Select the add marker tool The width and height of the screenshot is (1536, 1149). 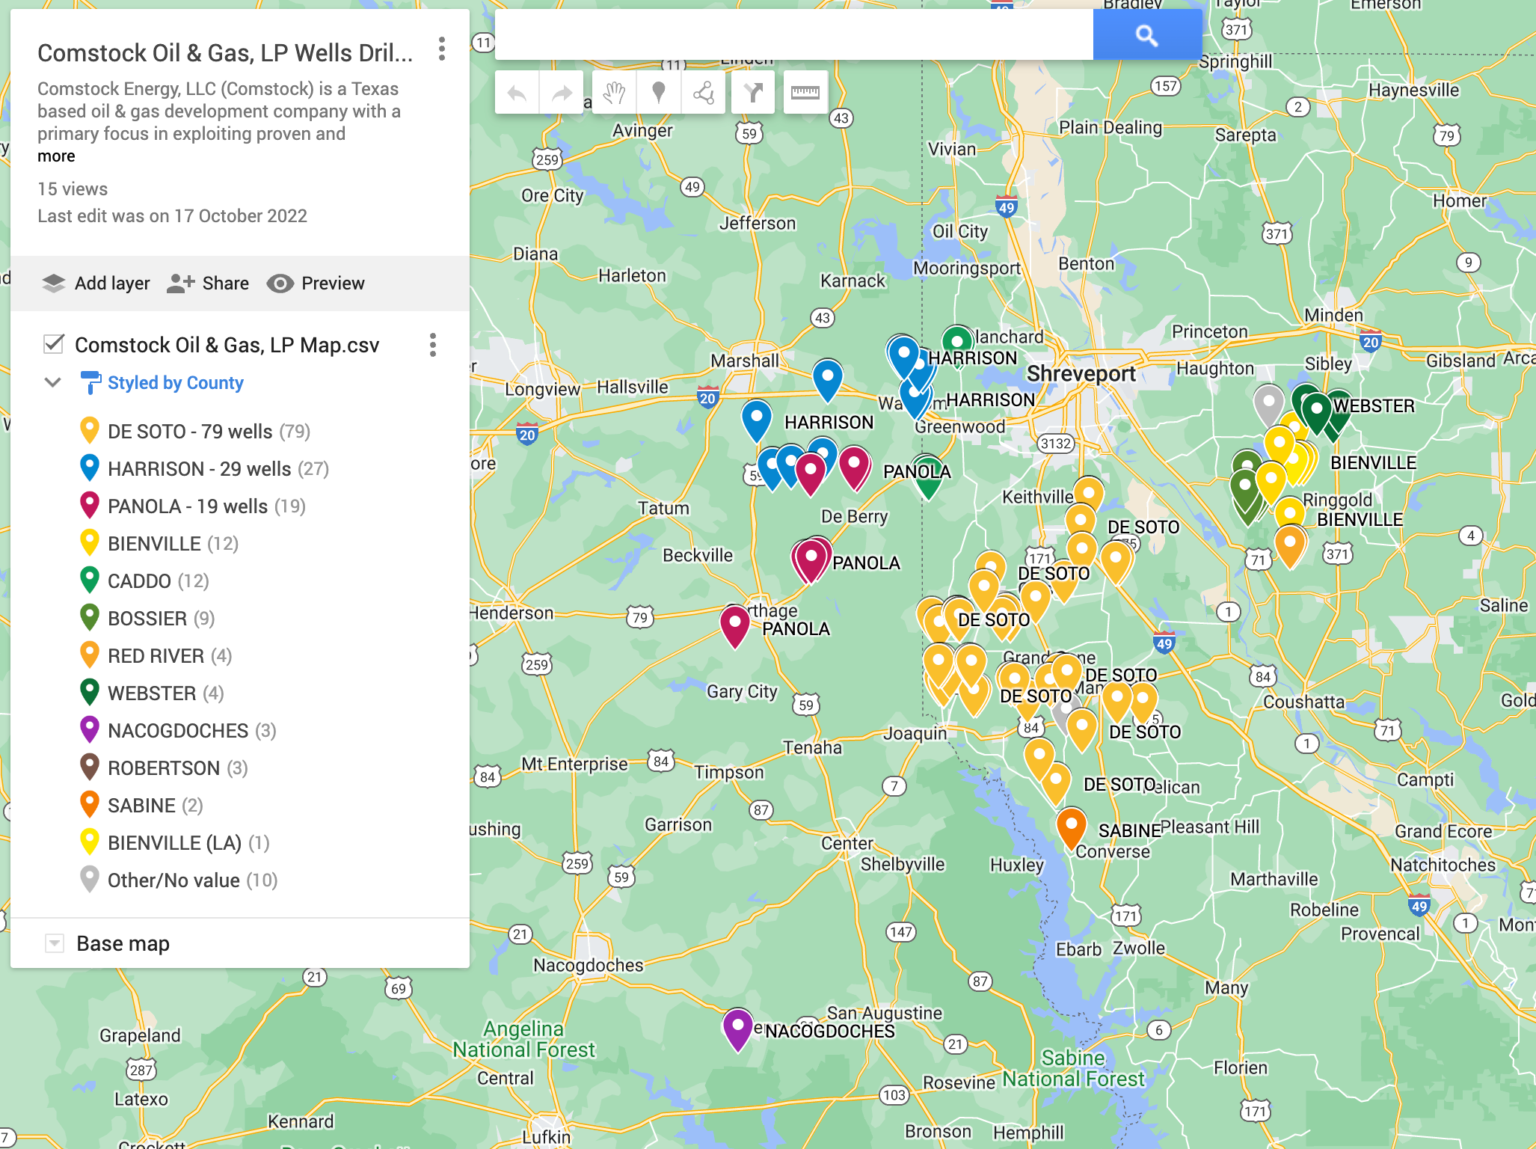[658, 93]
